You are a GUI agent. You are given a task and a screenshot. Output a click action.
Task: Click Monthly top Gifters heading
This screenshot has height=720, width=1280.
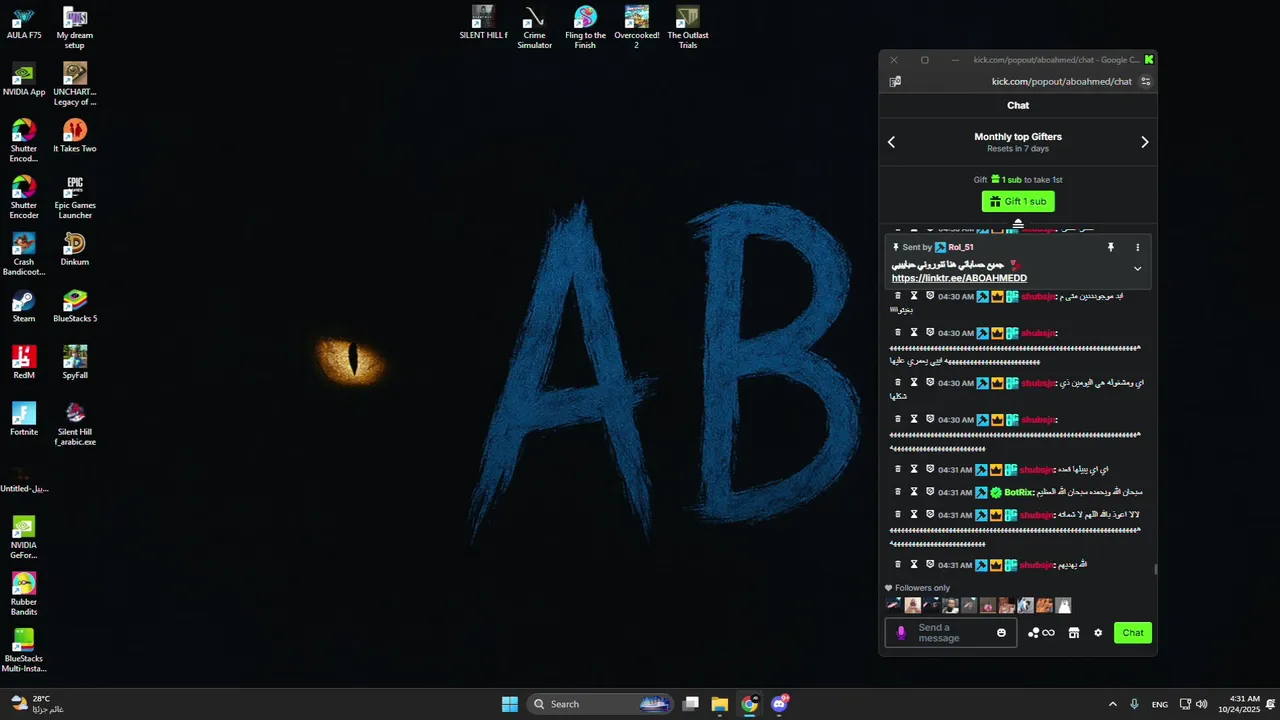pyautogui.click(x=1018, y=137)
